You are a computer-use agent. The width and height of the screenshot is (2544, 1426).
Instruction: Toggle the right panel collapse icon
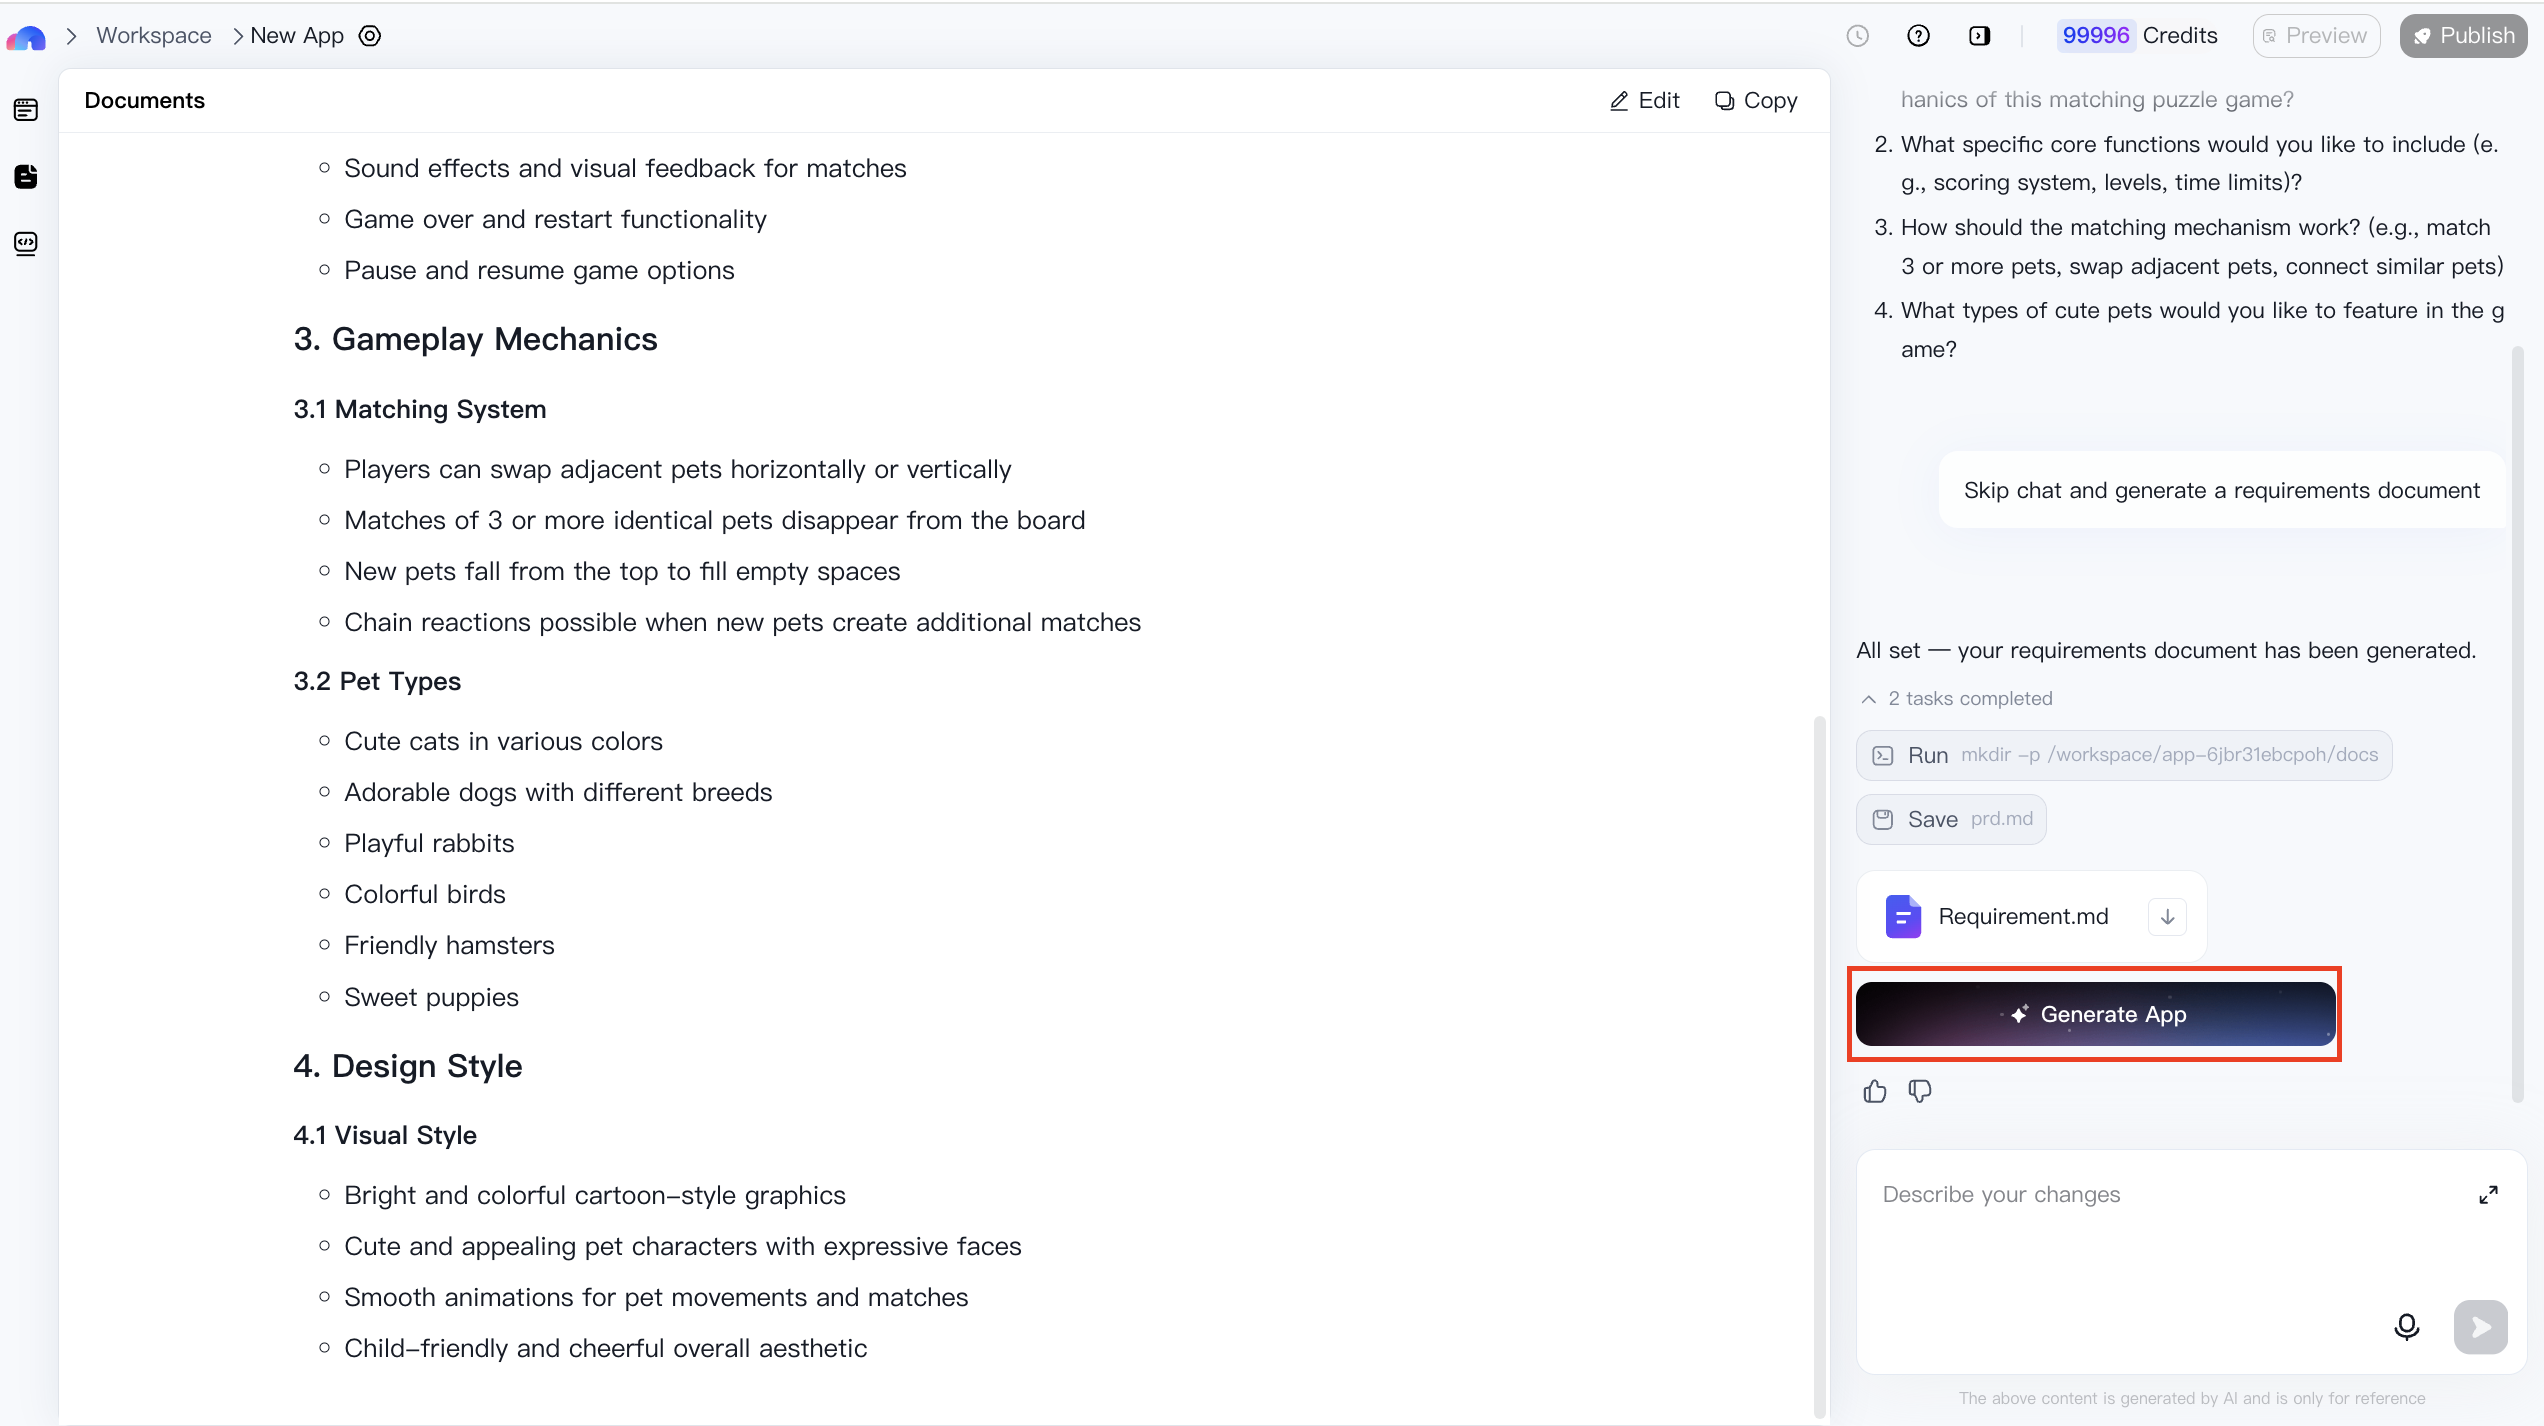tap(1980, 35)
